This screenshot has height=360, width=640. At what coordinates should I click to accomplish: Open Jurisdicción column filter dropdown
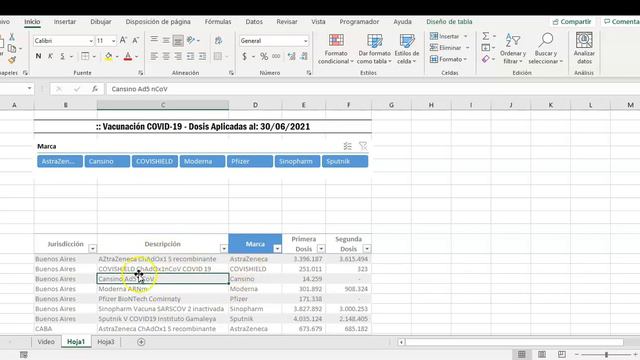point(93,249)
